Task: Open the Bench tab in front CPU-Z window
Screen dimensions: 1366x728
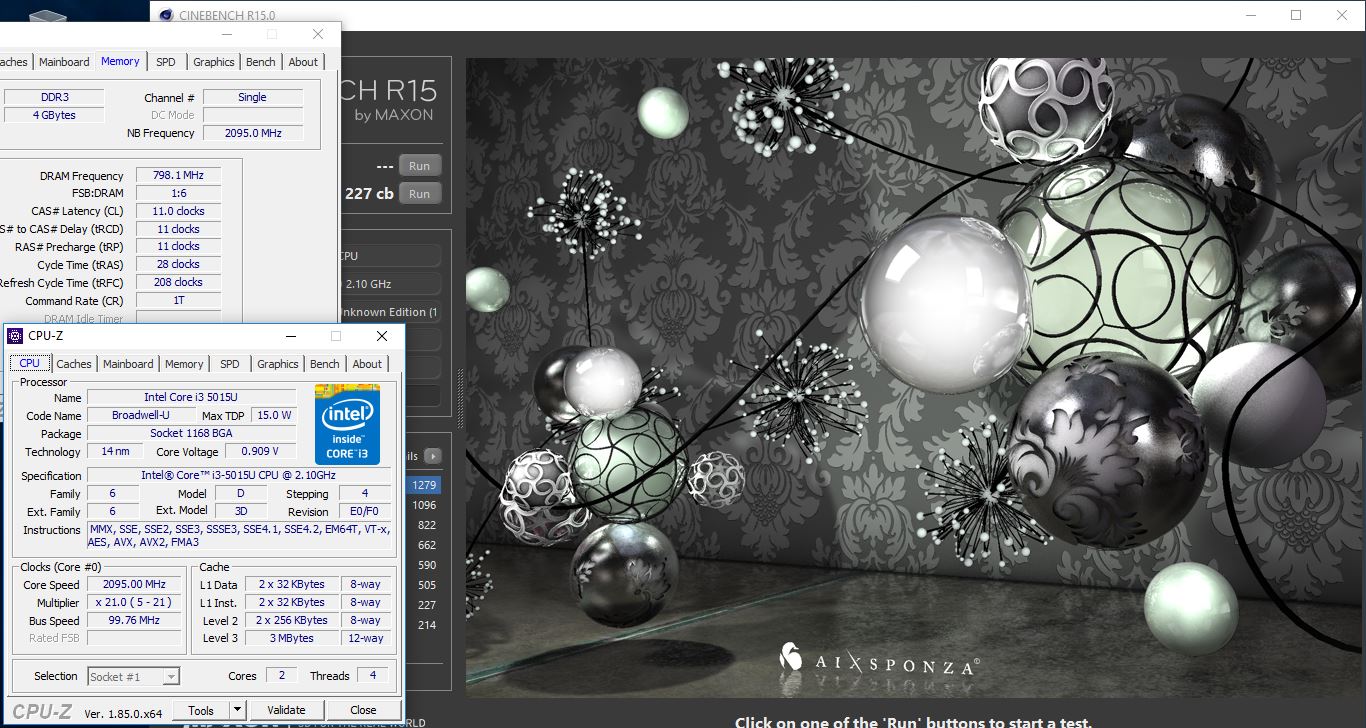Action: tap(325, 364)
